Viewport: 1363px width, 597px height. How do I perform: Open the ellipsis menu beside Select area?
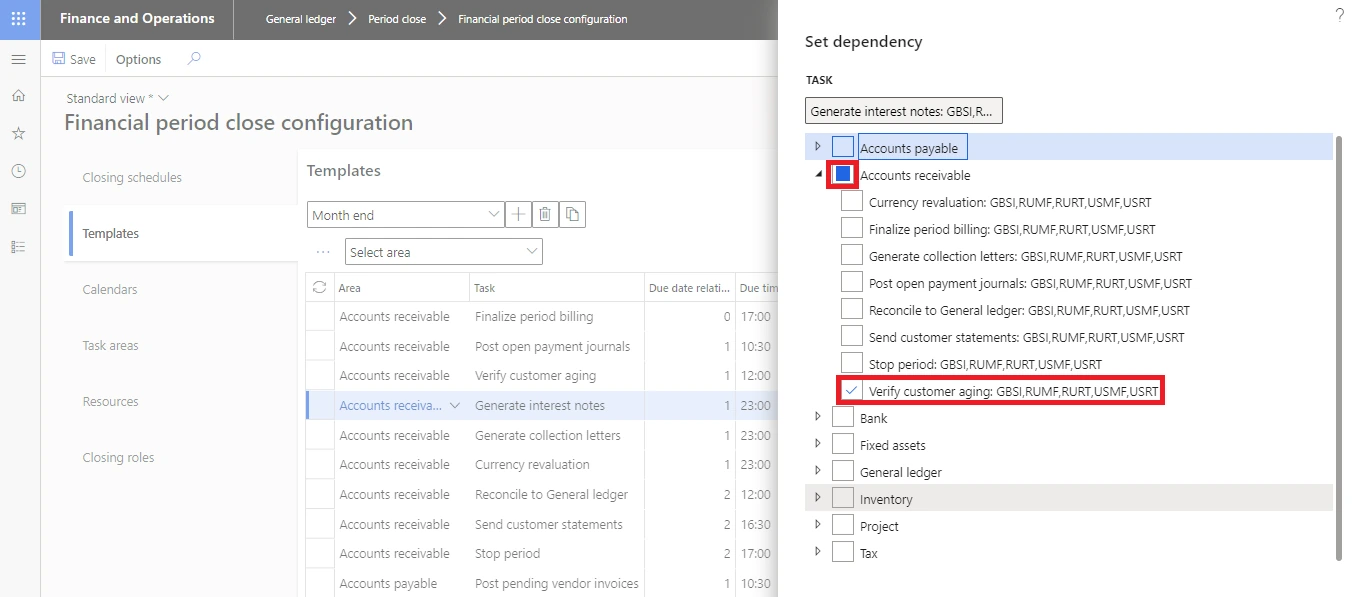(x=323, y=252)
